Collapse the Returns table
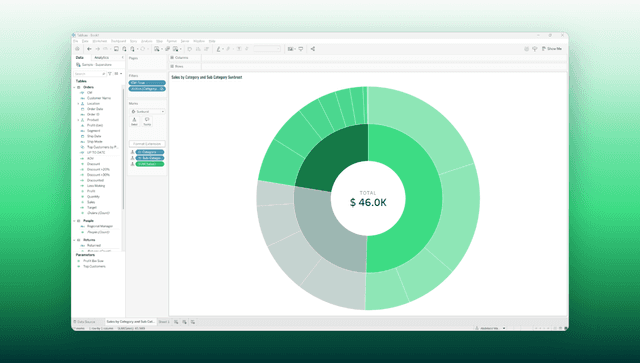The height and width of the screenshot is (363, 640). point(74,240)
